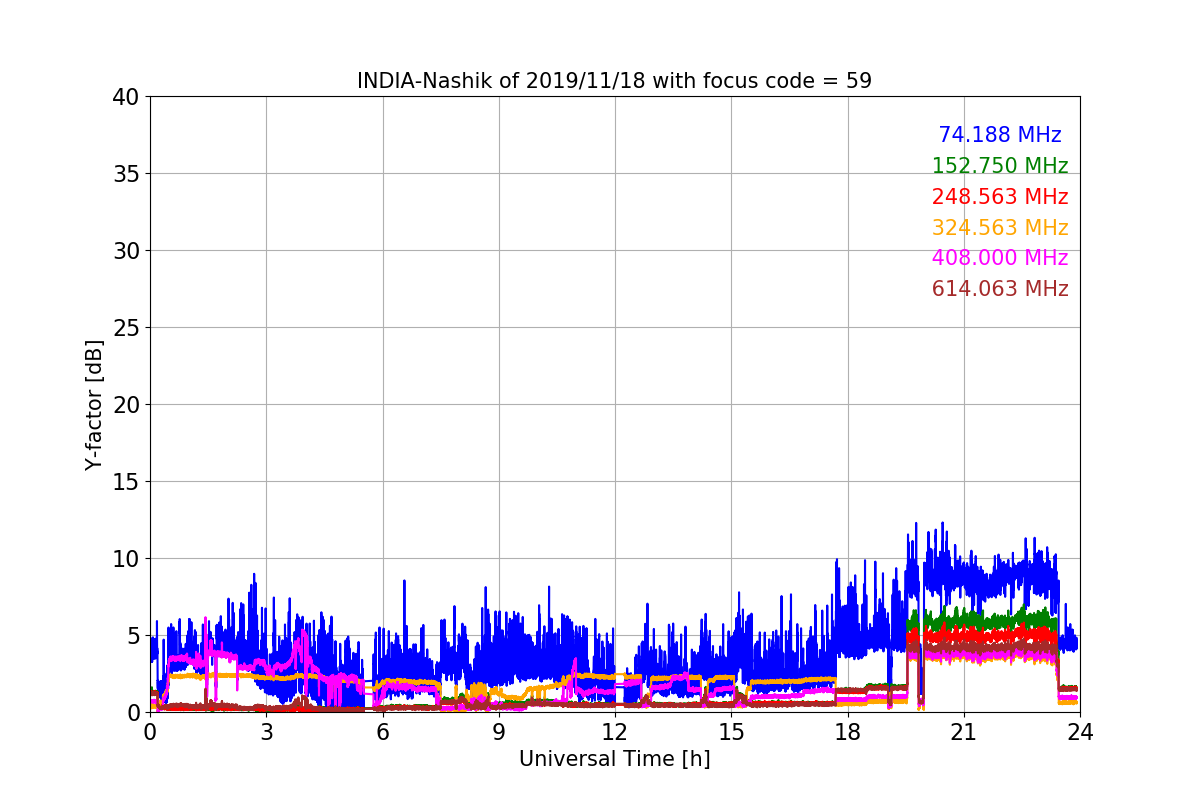Screen dimensions: 1200x800
Task: Click the y-axis tick label 40
Action: point(125,97)
